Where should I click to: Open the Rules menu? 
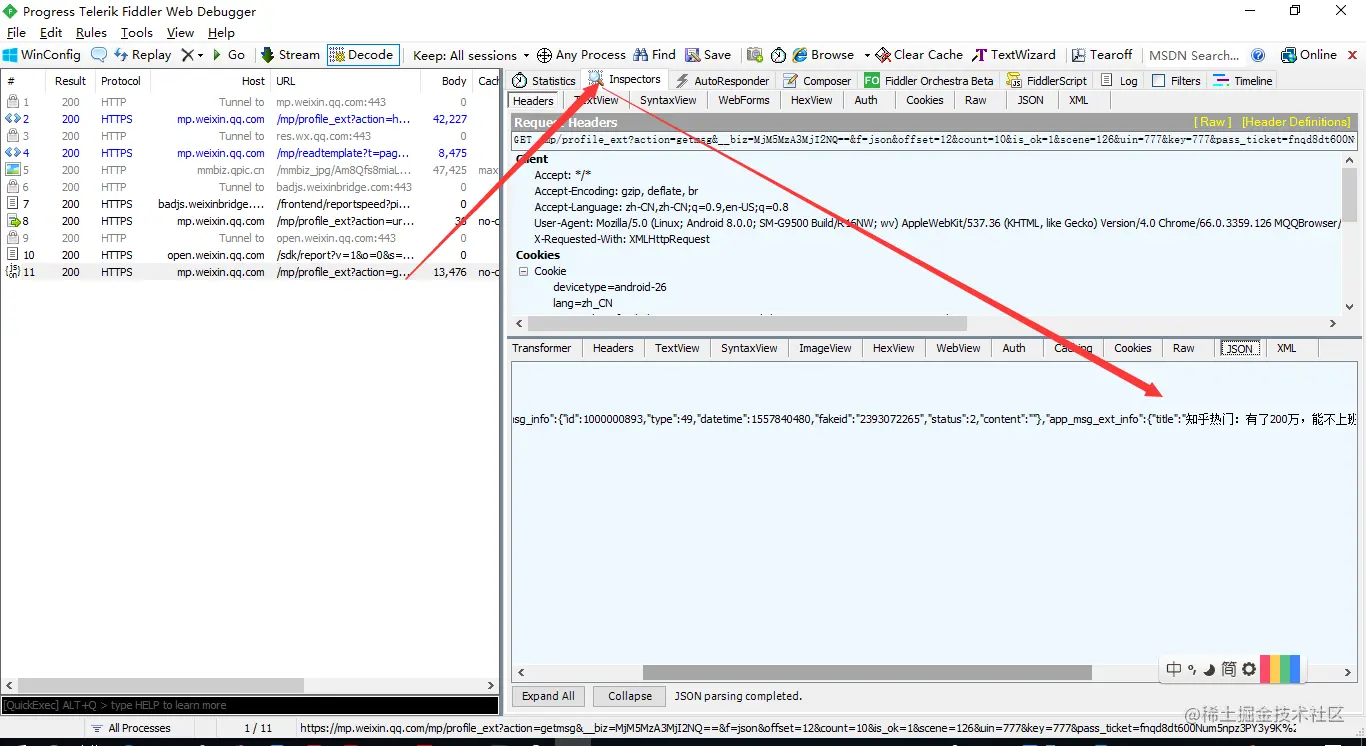pos(91,33)
